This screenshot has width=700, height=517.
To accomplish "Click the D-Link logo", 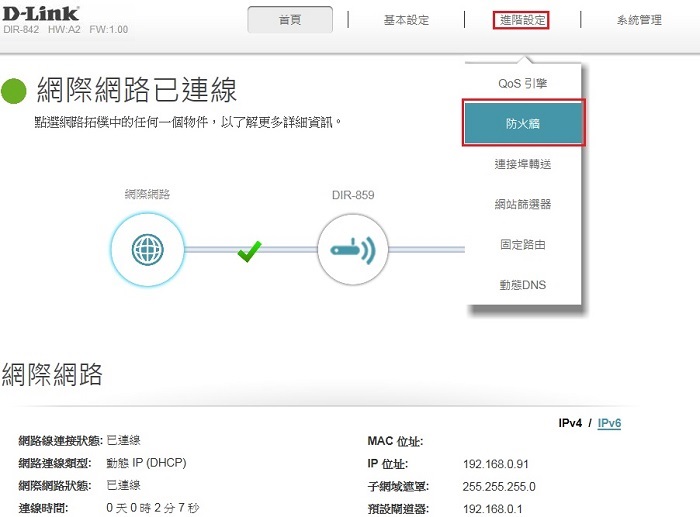I will [x=41, y=14].
